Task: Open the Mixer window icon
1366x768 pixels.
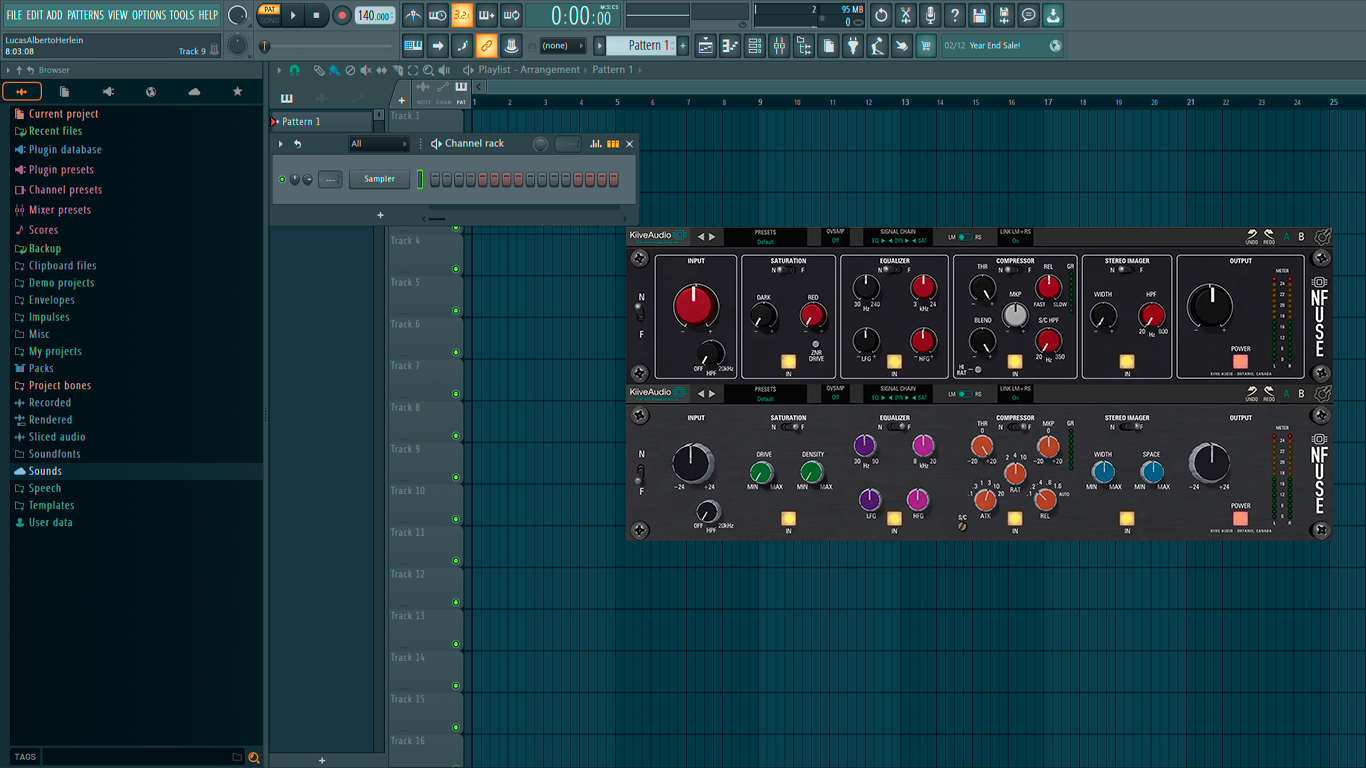Action: click(779, 46)
